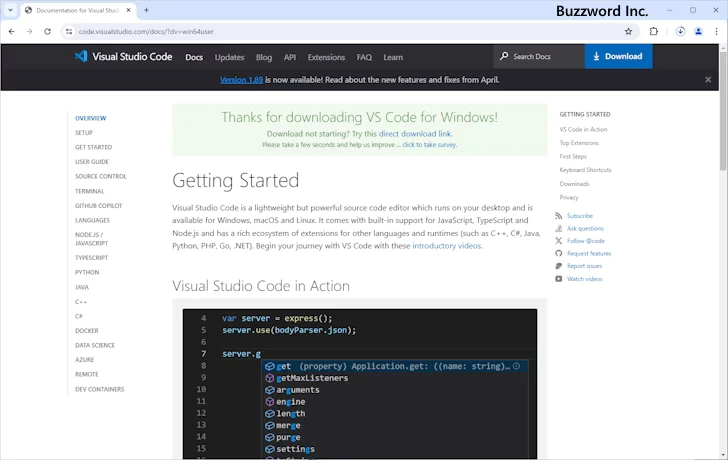Select DEV CONTAINERS in the left sidebar
This screenshot has height=460, width=728.
(x=99, y=389)
